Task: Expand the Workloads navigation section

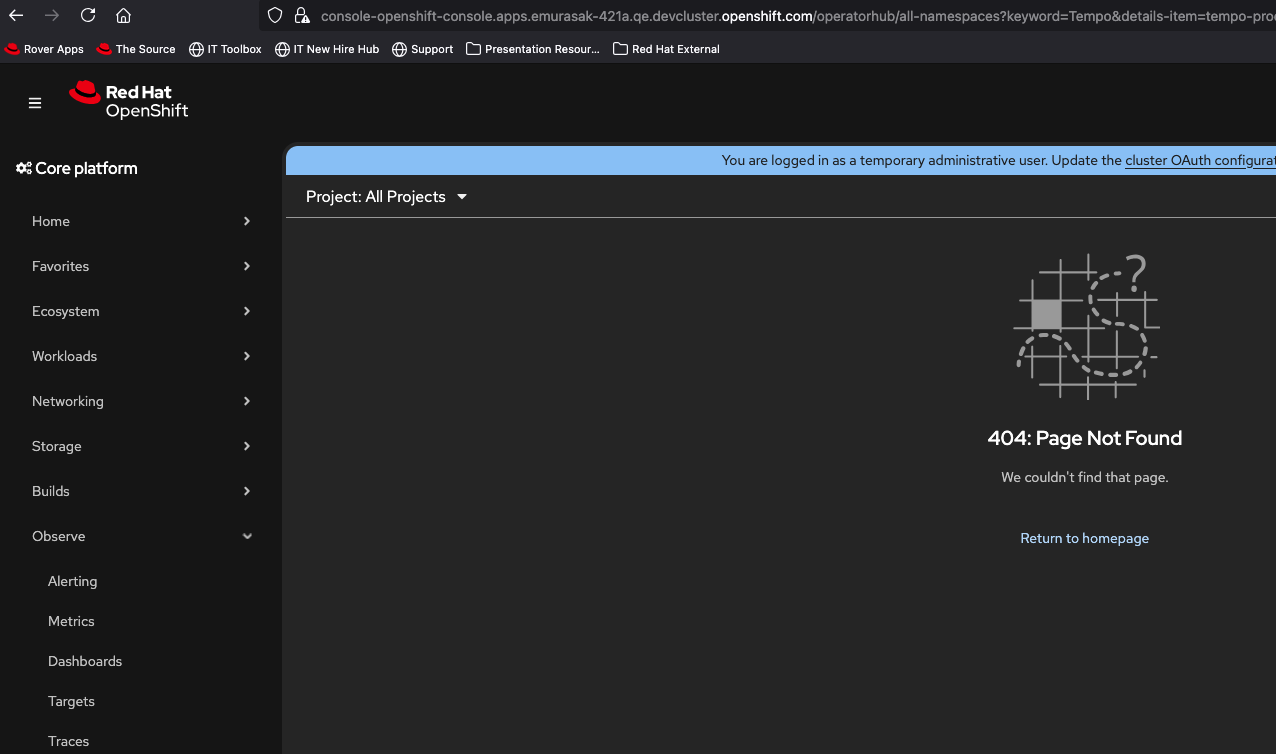Action: click(x=141, y=356)
